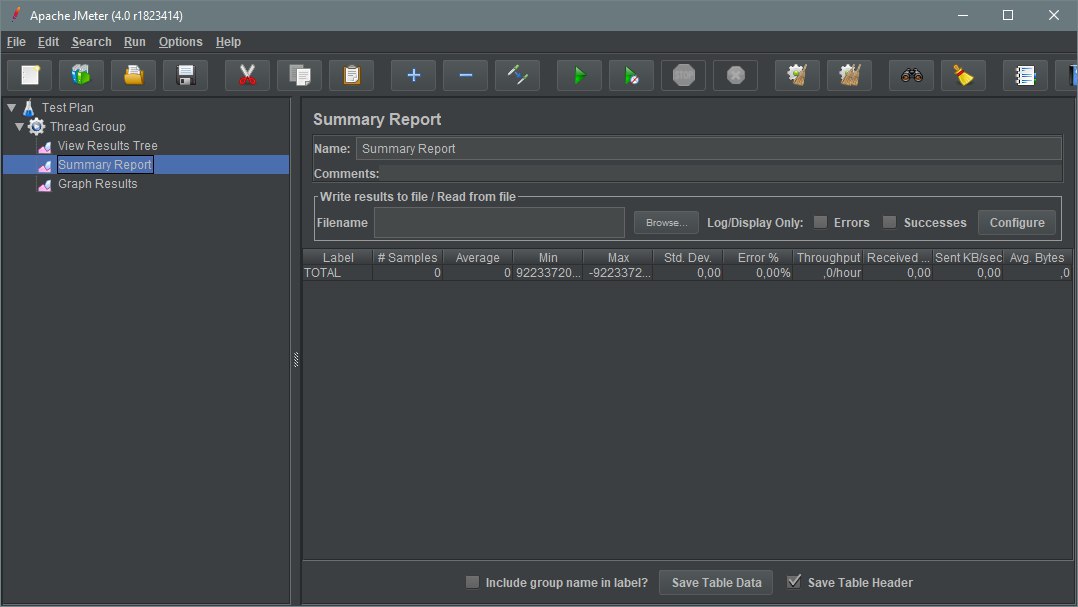The image size is (1078, 607).
Task: Select the Thread Group label in tree
Action: (x=87, y=126)
